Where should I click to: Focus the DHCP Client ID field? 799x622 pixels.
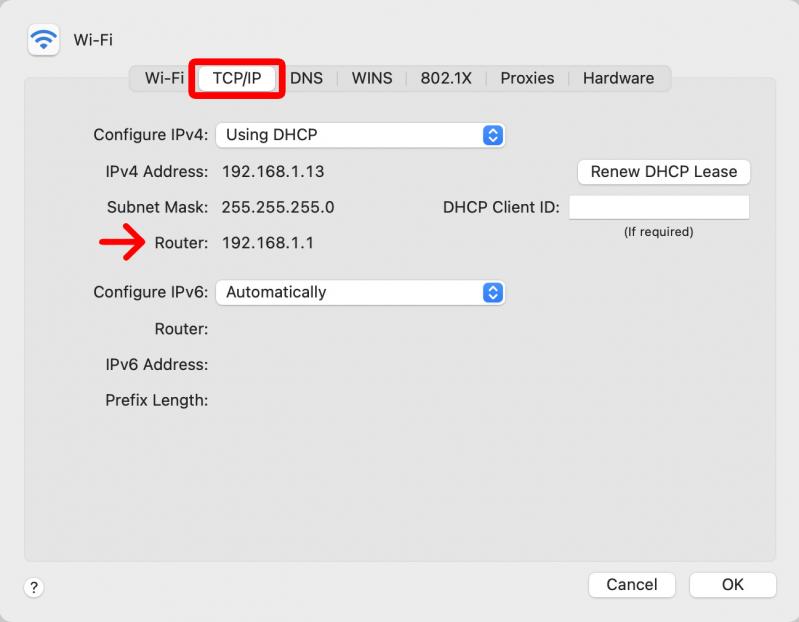coord(659,207)
